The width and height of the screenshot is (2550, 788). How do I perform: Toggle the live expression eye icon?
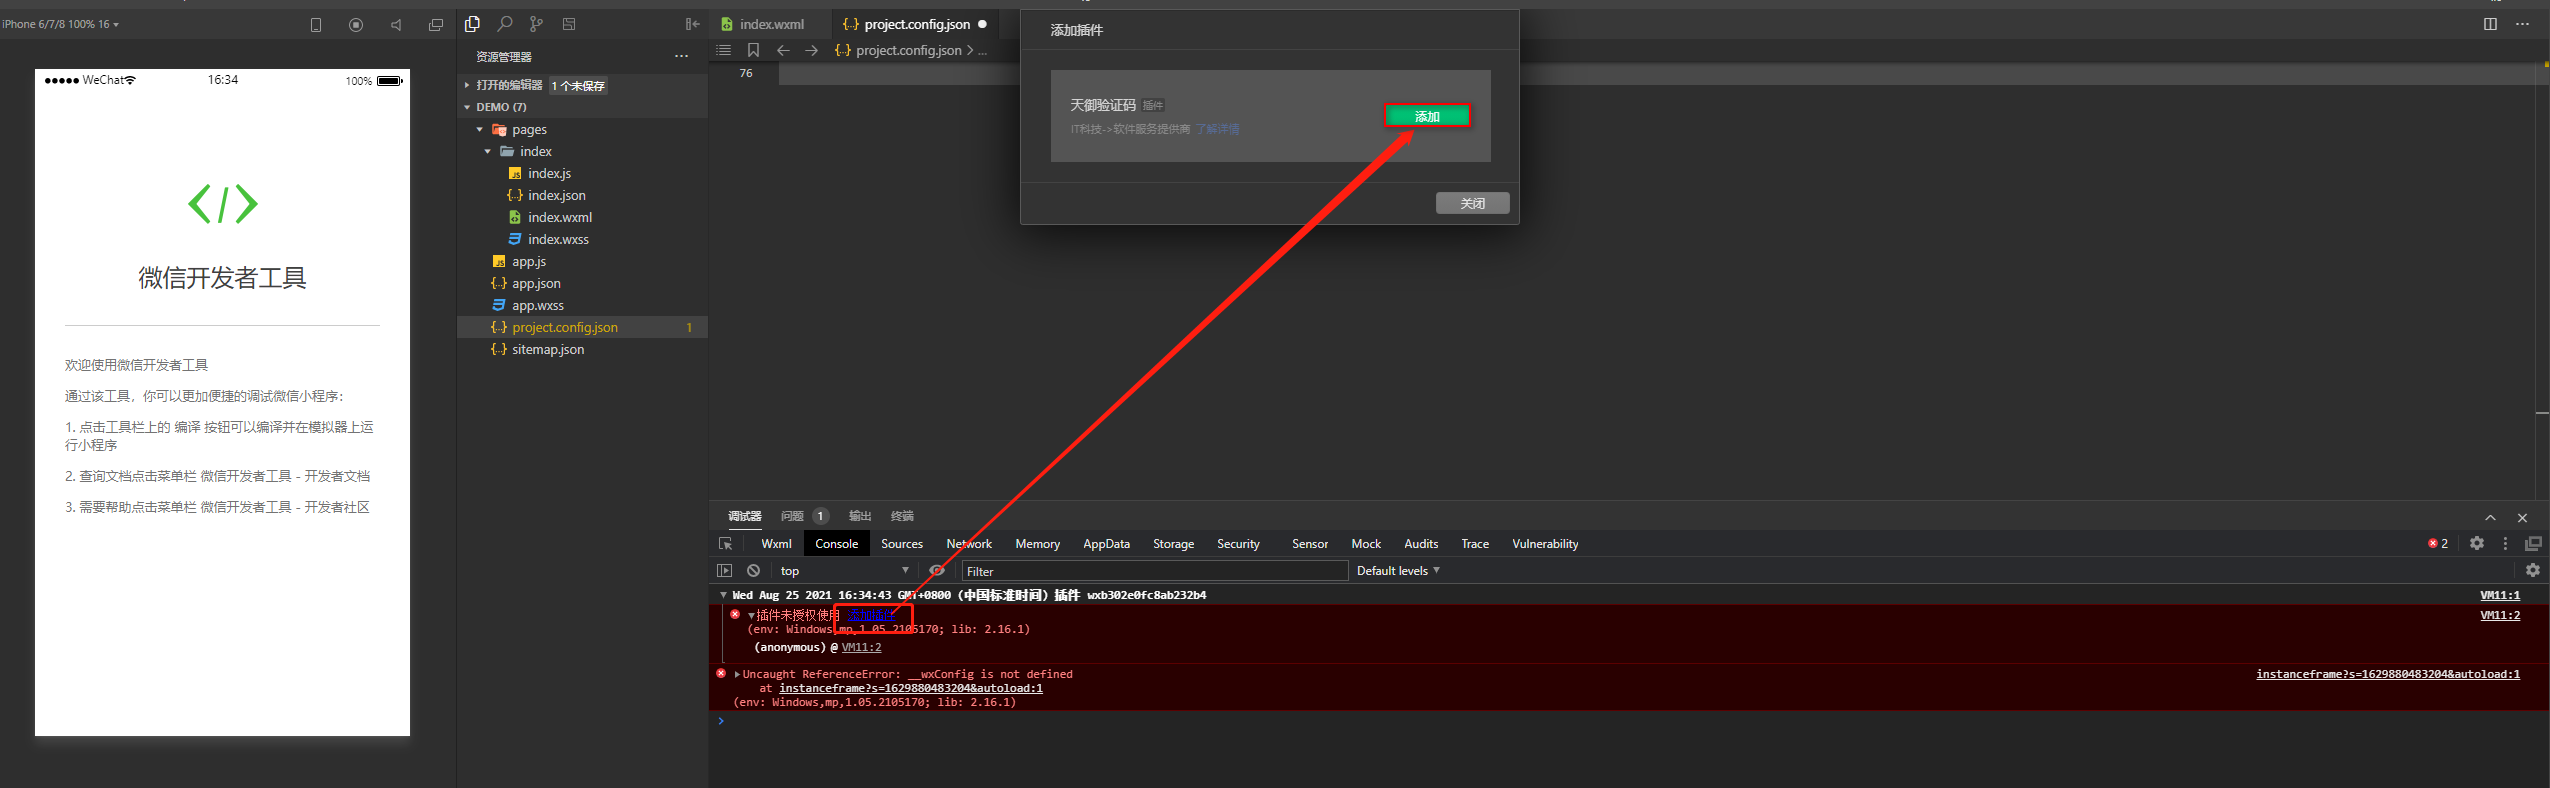937,571
